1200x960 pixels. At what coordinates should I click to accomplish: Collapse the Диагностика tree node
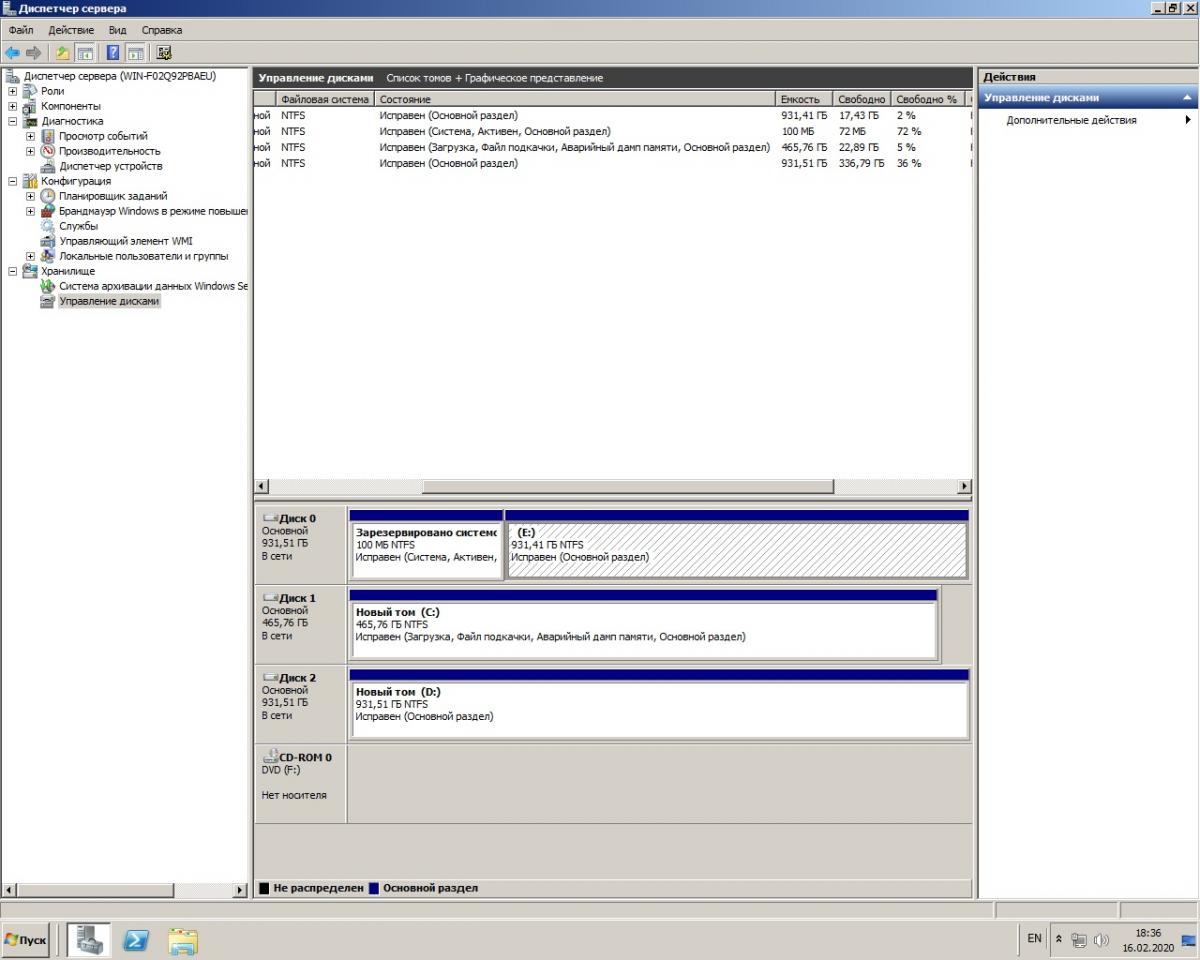pyautogui.click(x=13, y=121)
